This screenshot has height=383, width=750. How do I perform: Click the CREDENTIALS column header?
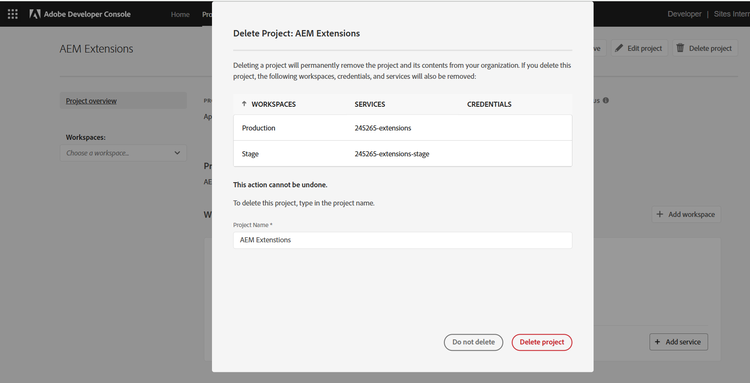click(489, 104)
